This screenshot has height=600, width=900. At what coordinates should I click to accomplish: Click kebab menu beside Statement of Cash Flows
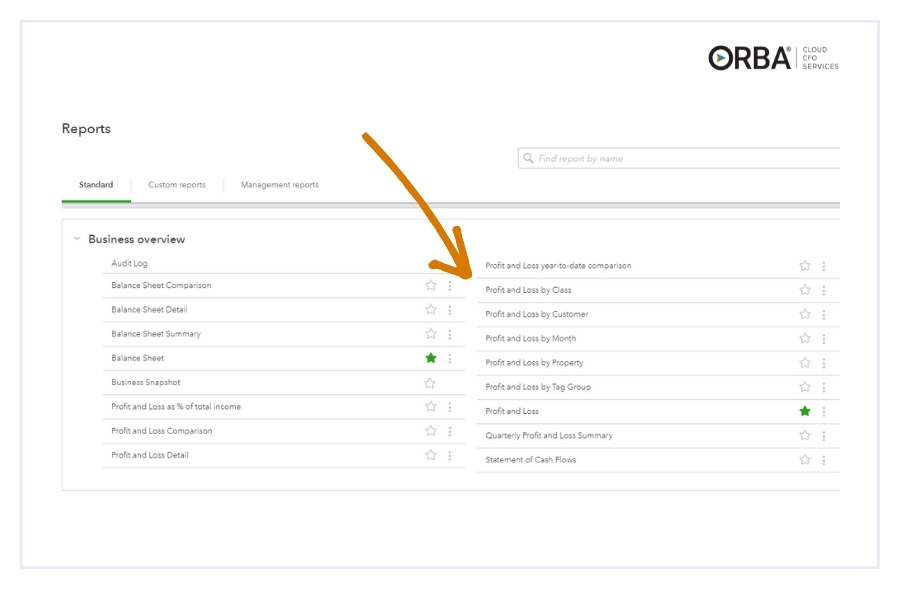(x=824, y=460)
